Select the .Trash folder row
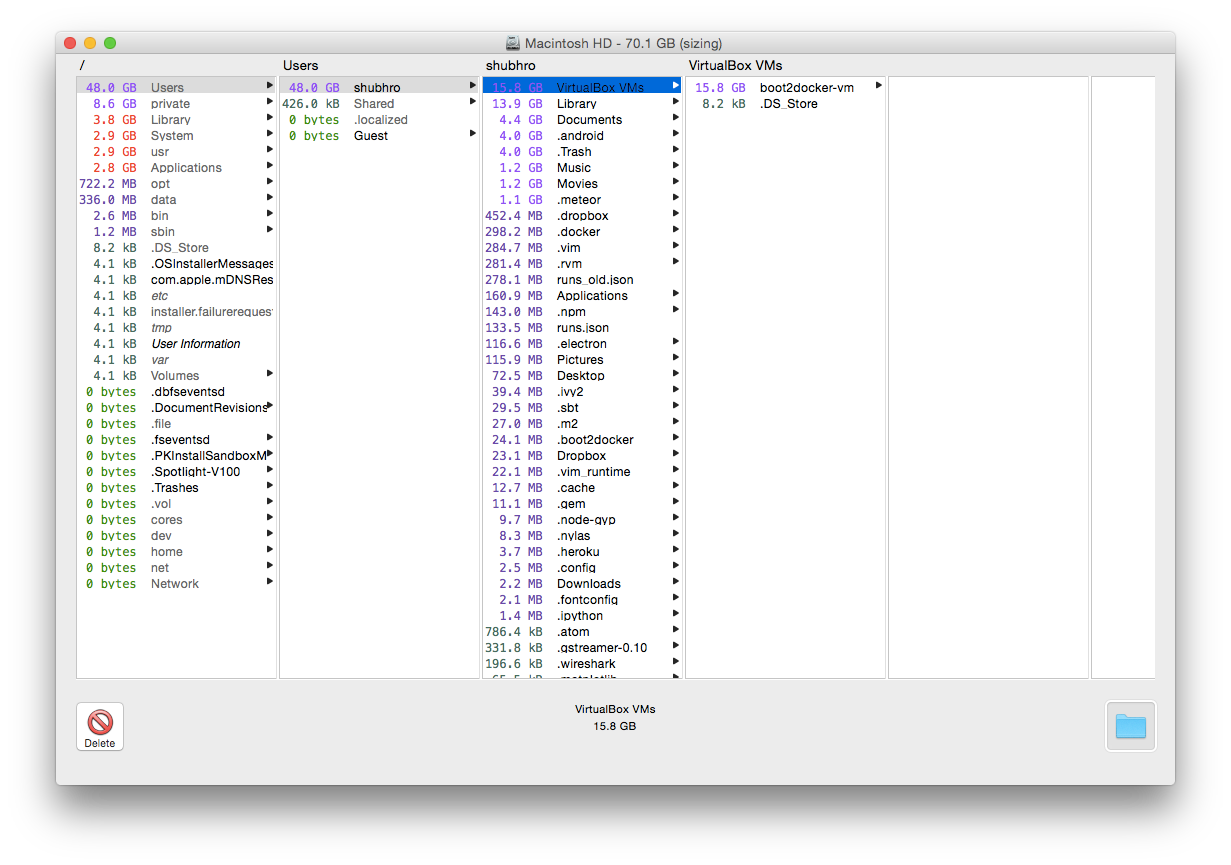Viewport: 1231px width, 865px height. tap(574, 152)
